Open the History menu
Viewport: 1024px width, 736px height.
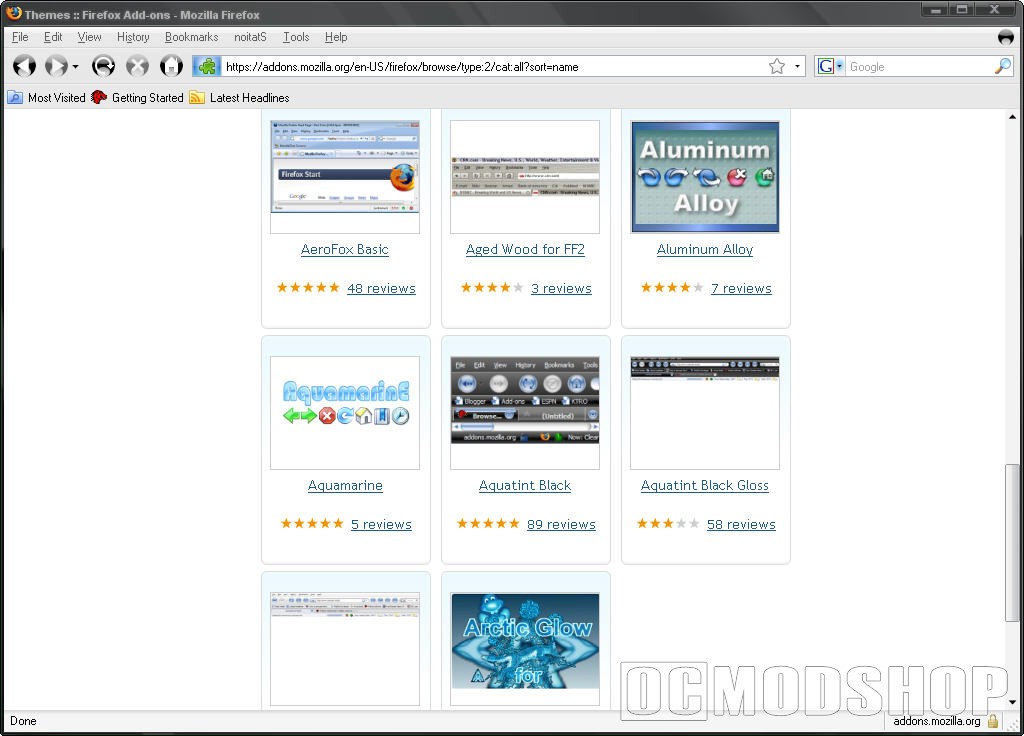click(x=133, y=37)
